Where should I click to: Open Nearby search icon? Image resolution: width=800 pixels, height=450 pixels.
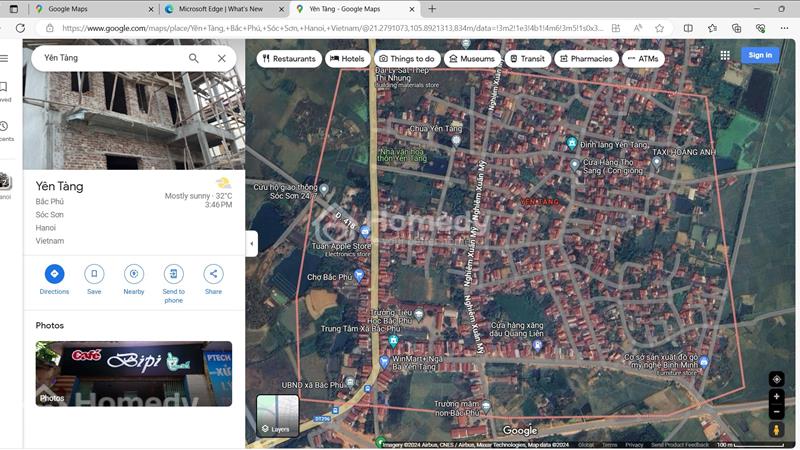point(134,274)
